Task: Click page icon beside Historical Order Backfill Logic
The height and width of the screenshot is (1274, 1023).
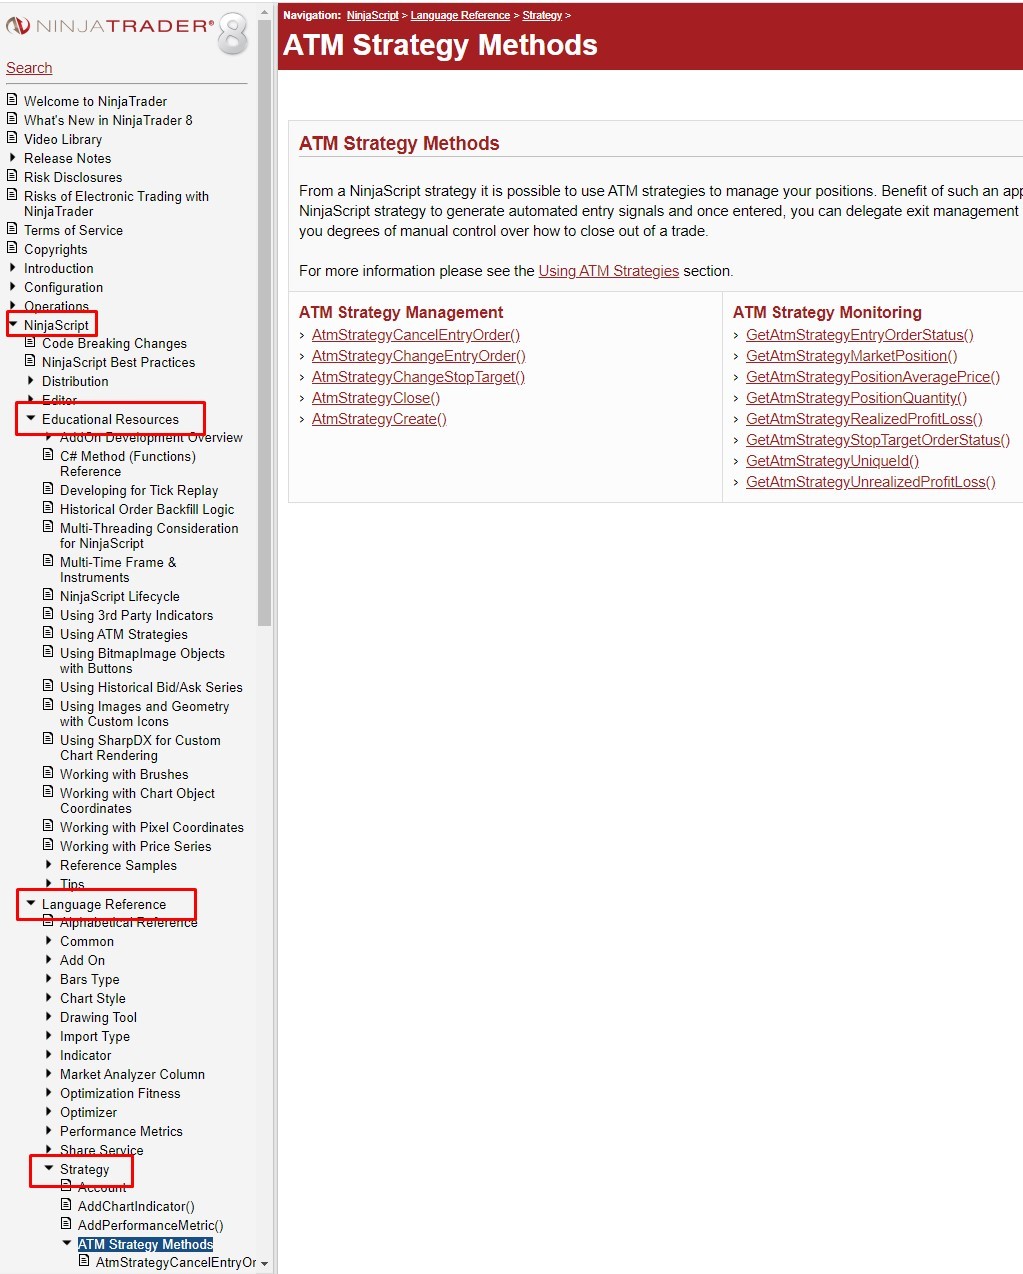Action: point(49,508)
